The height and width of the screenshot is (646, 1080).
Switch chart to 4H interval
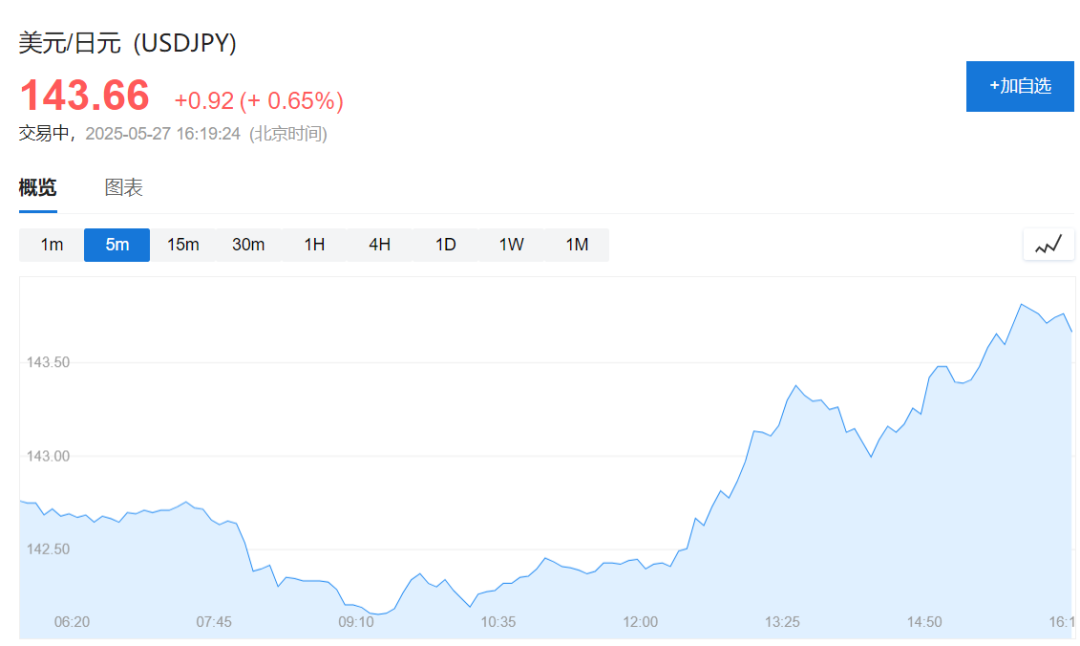(380, 244)
